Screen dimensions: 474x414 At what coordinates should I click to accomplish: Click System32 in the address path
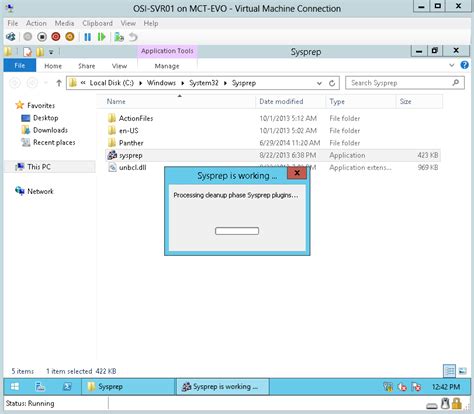click(204, 83)
